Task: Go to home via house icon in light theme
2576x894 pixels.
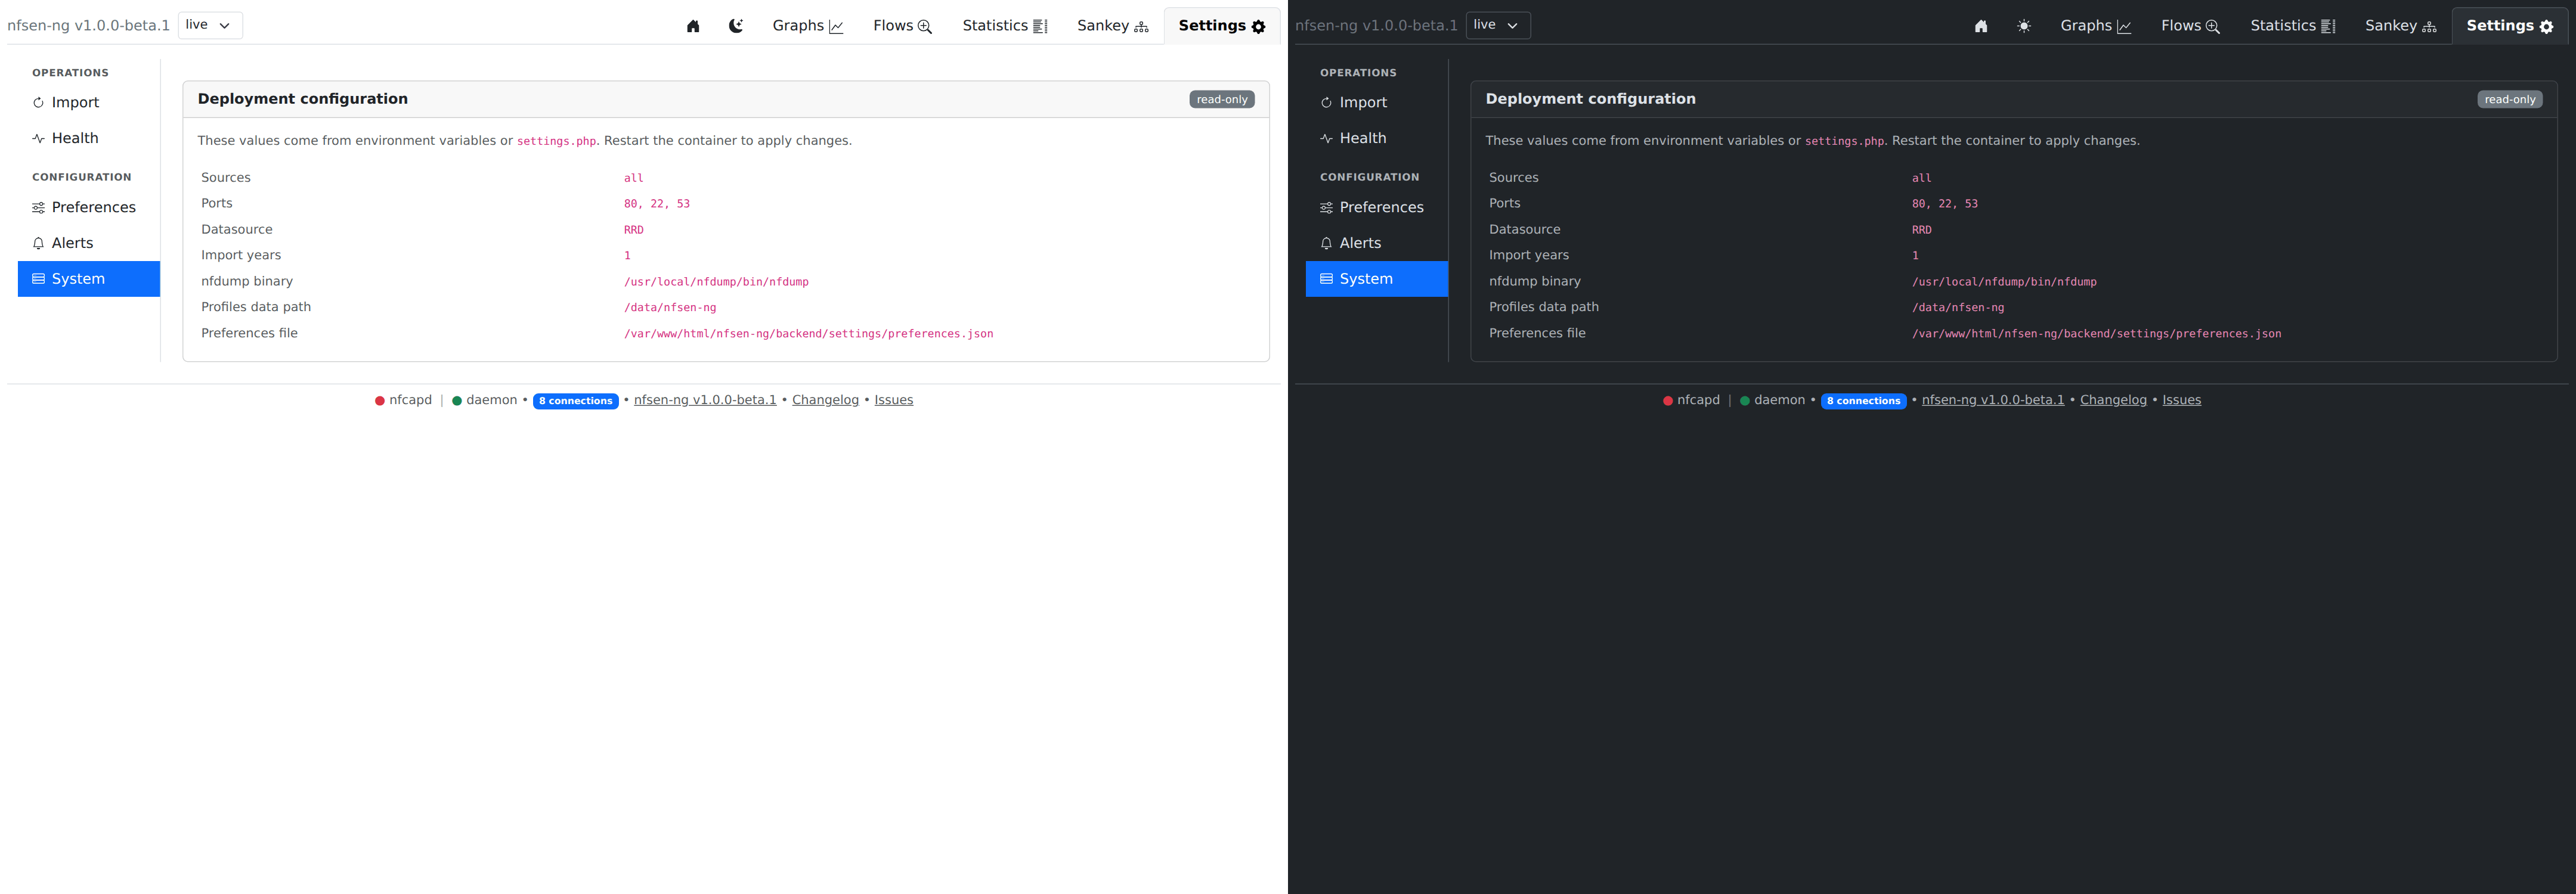Action: tap(693, 26)
